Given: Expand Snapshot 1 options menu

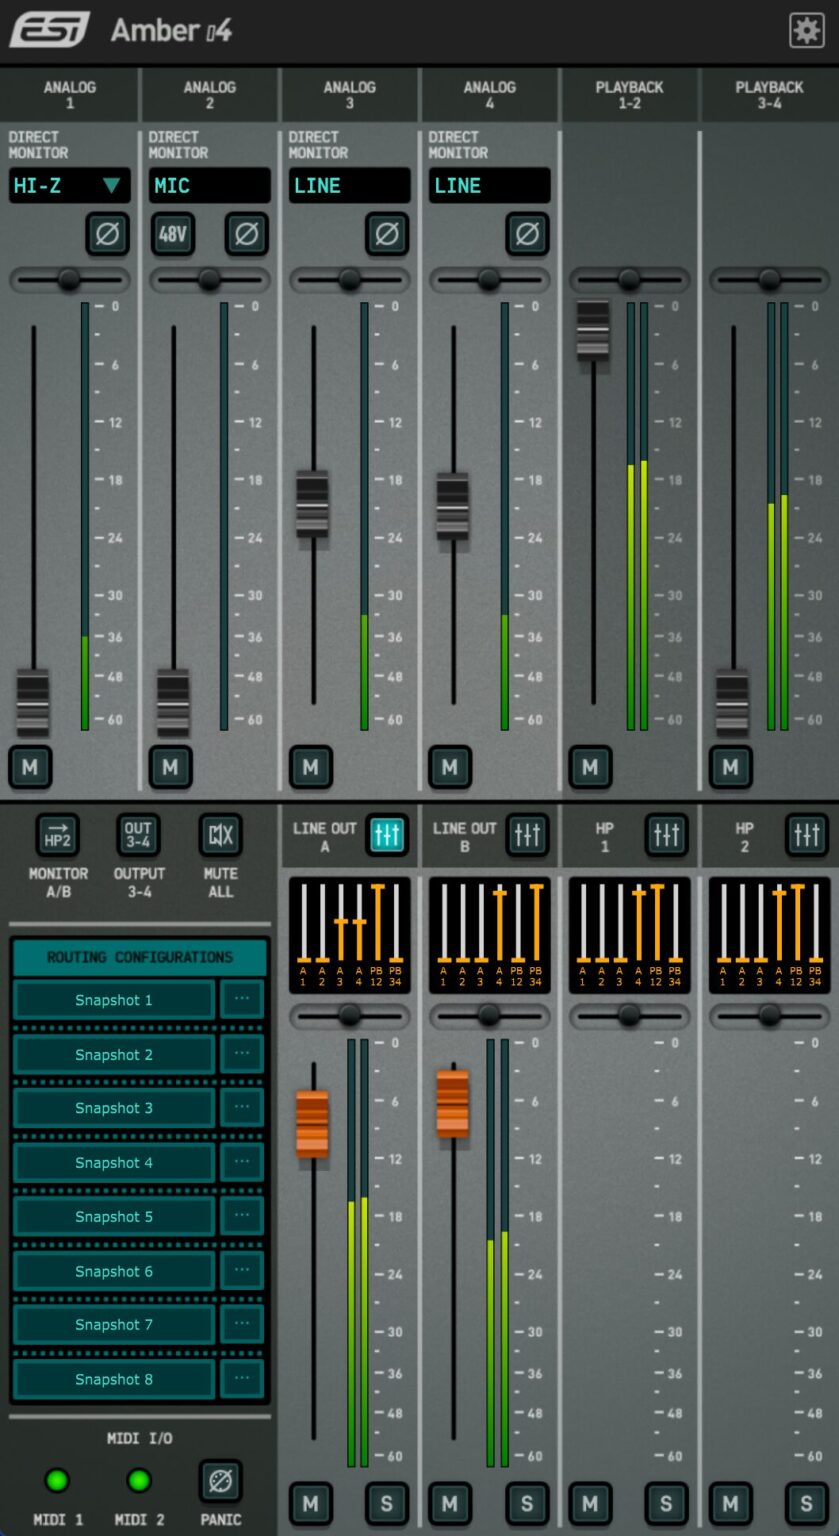Looking at the screenshot, I should click(242, 999).
